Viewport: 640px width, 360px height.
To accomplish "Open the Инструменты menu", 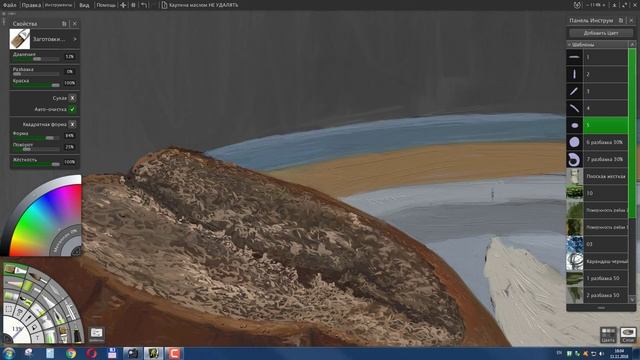I will tap(58, 5).
